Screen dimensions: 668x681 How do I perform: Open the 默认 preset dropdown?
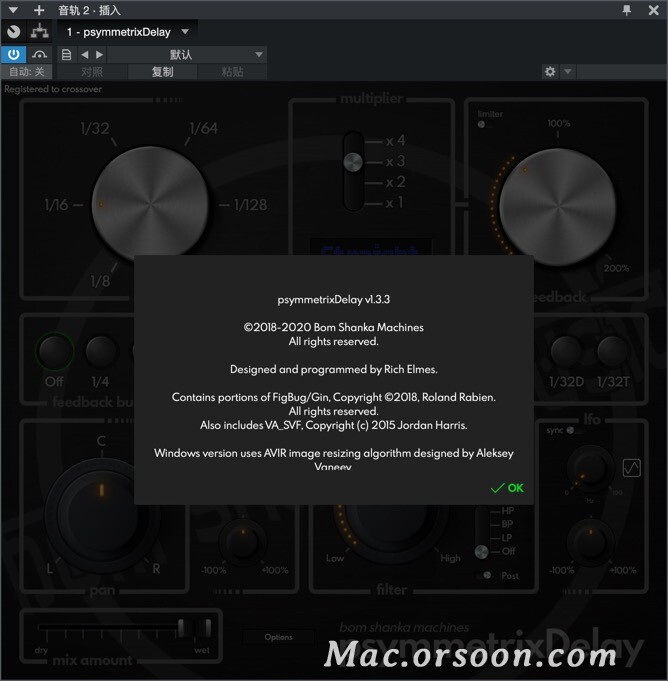coord(186,55)
